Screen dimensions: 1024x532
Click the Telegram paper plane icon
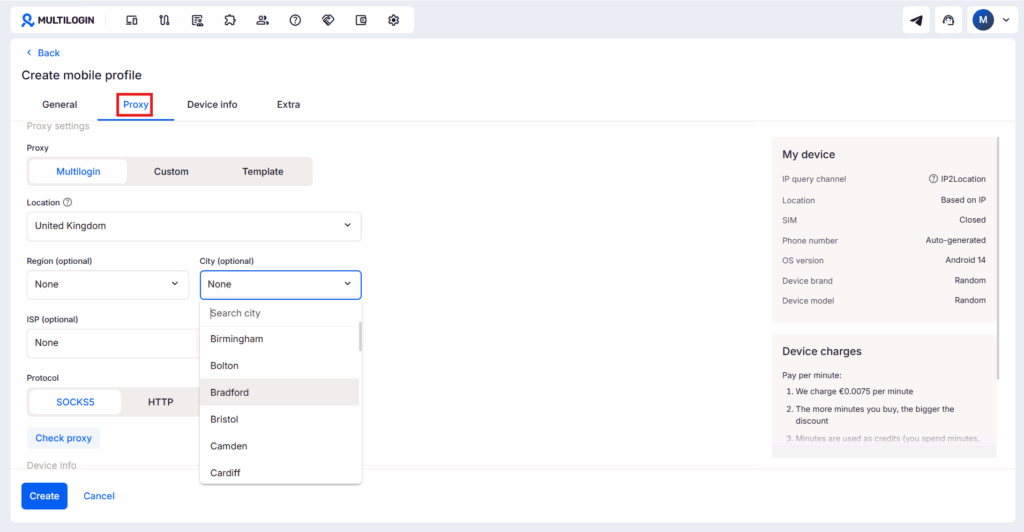click(x=916, y=20)
